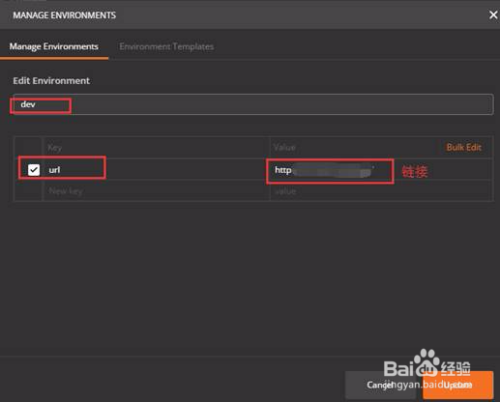Click the http value field

point(381,170)
